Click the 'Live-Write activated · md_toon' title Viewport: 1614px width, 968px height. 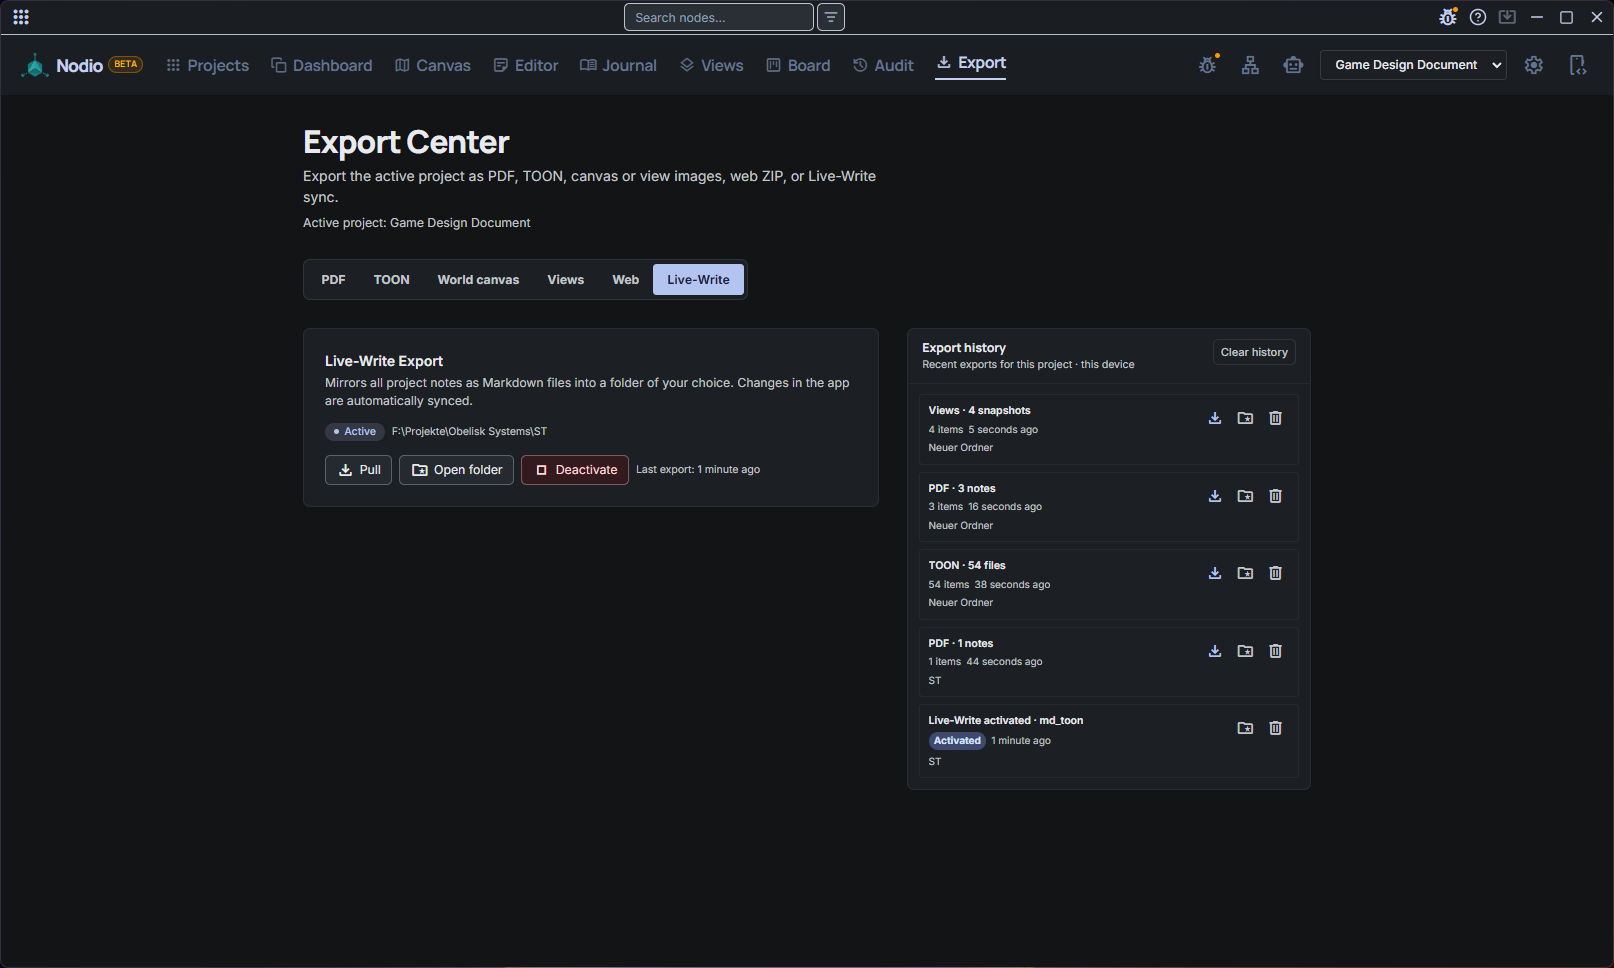tap(1005, 721)
